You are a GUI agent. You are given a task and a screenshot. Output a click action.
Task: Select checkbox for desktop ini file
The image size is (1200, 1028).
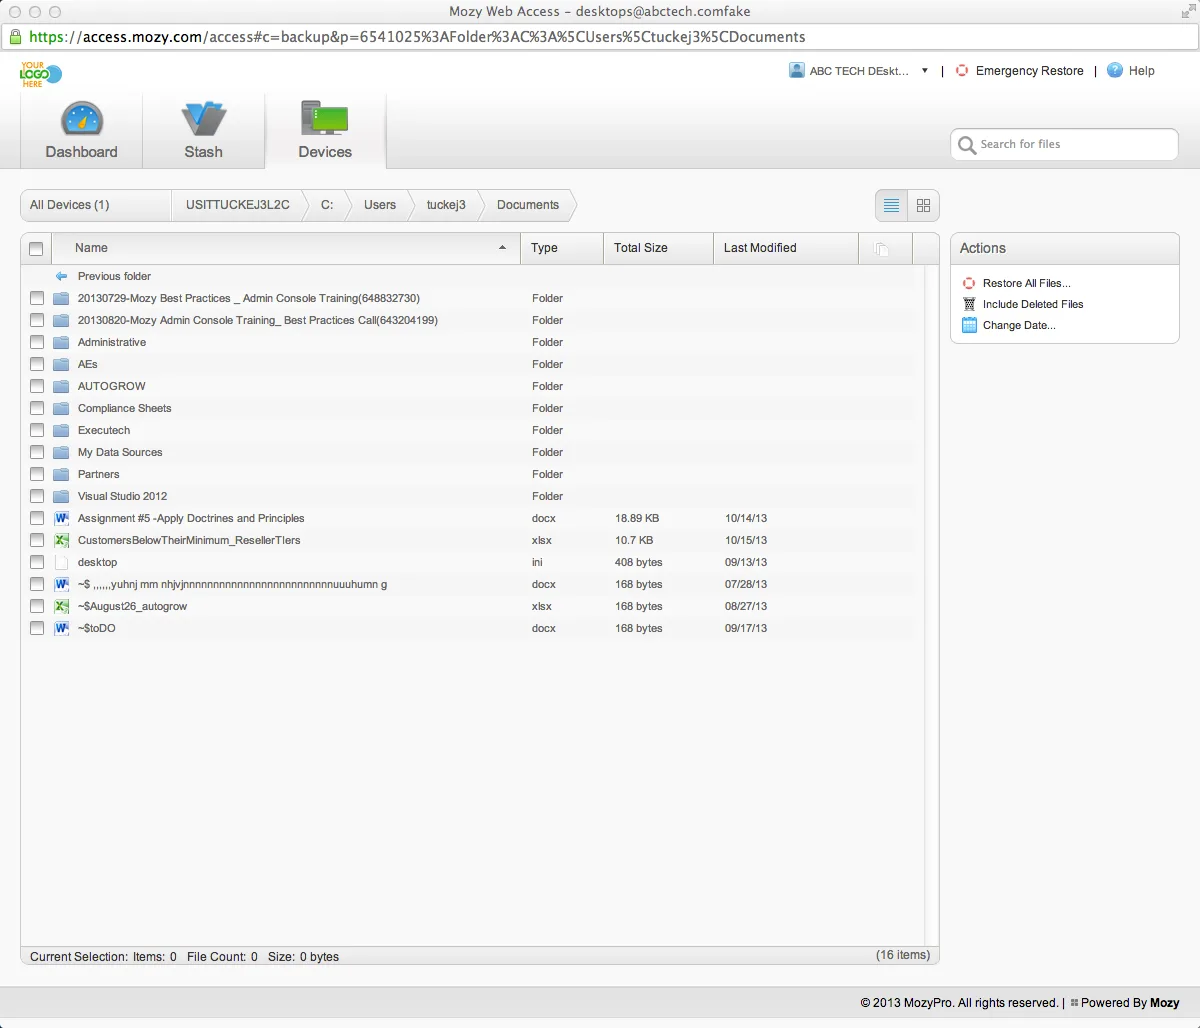(37, 562)
